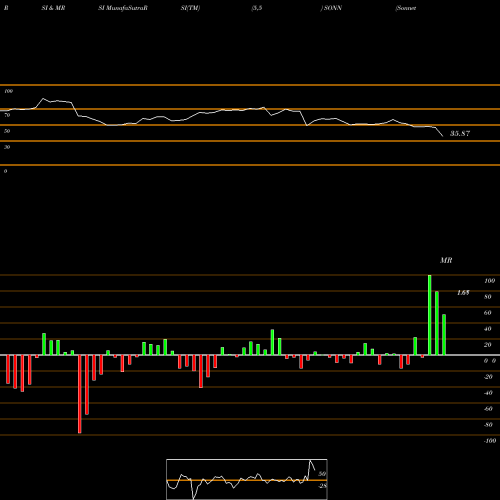Click the longest red MR bar
Image resolution: width=500 pixels, height=500 pixels.
(80, 394)
